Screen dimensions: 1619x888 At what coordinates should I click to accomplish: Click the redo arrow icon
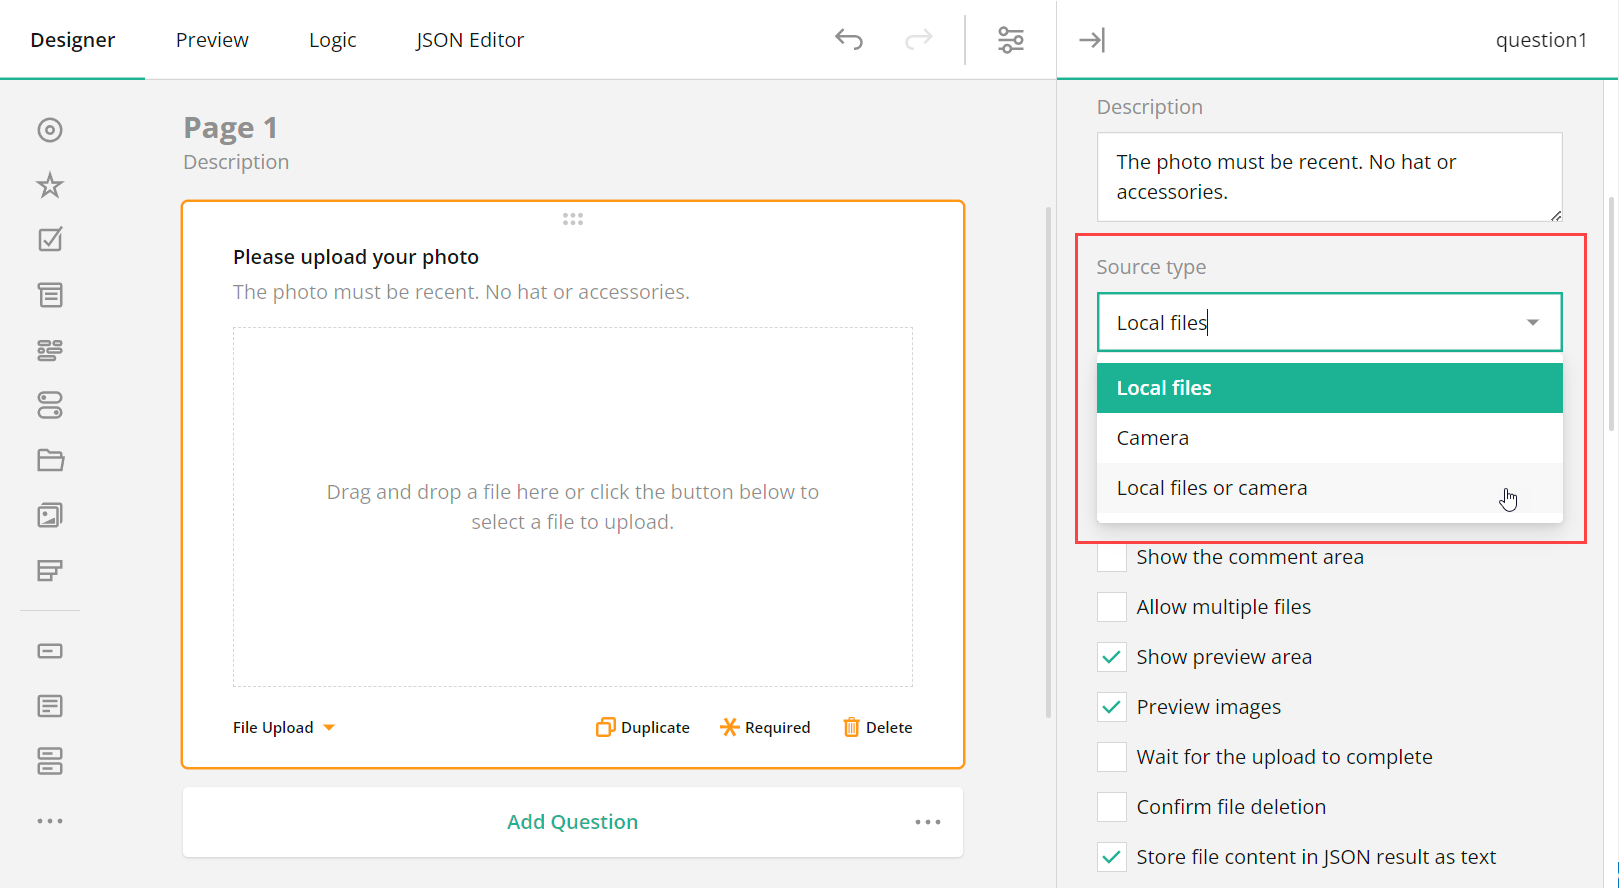click(918, 40)
